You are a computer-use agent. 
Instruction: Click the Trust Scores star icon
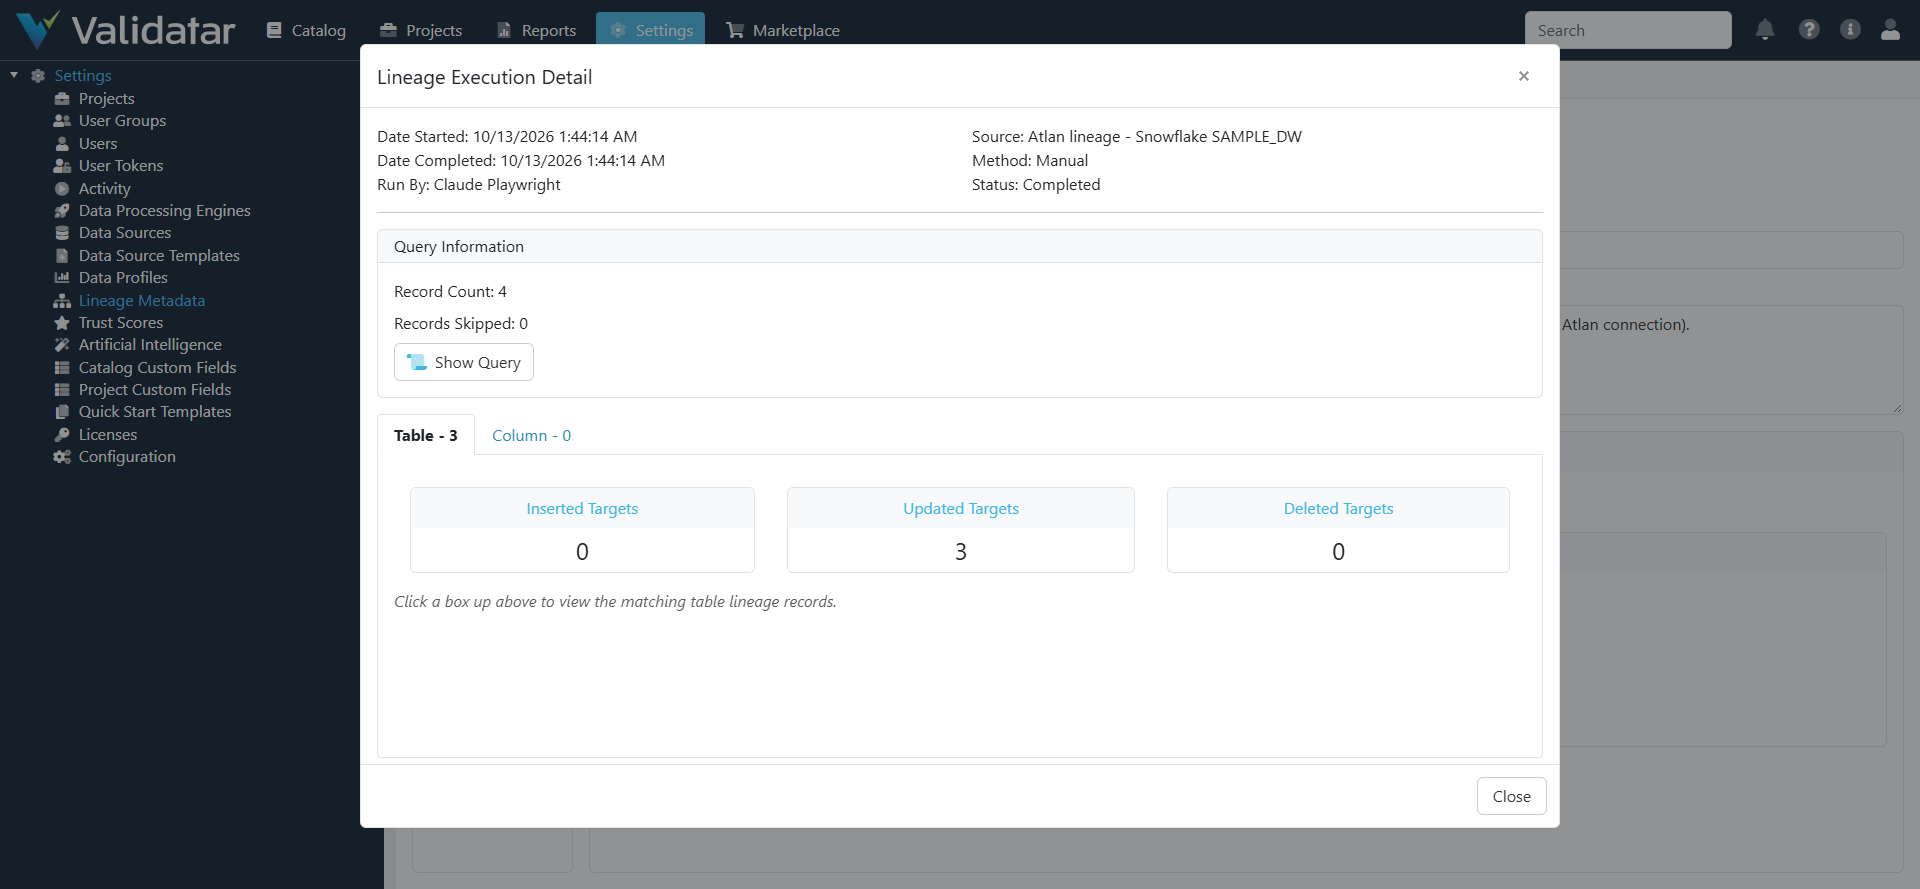click(x=62, y=323)
